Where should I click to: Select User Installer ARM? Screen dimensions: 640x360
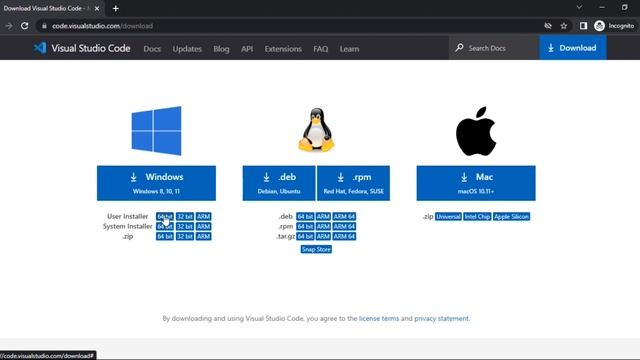(x=203, y=216)
